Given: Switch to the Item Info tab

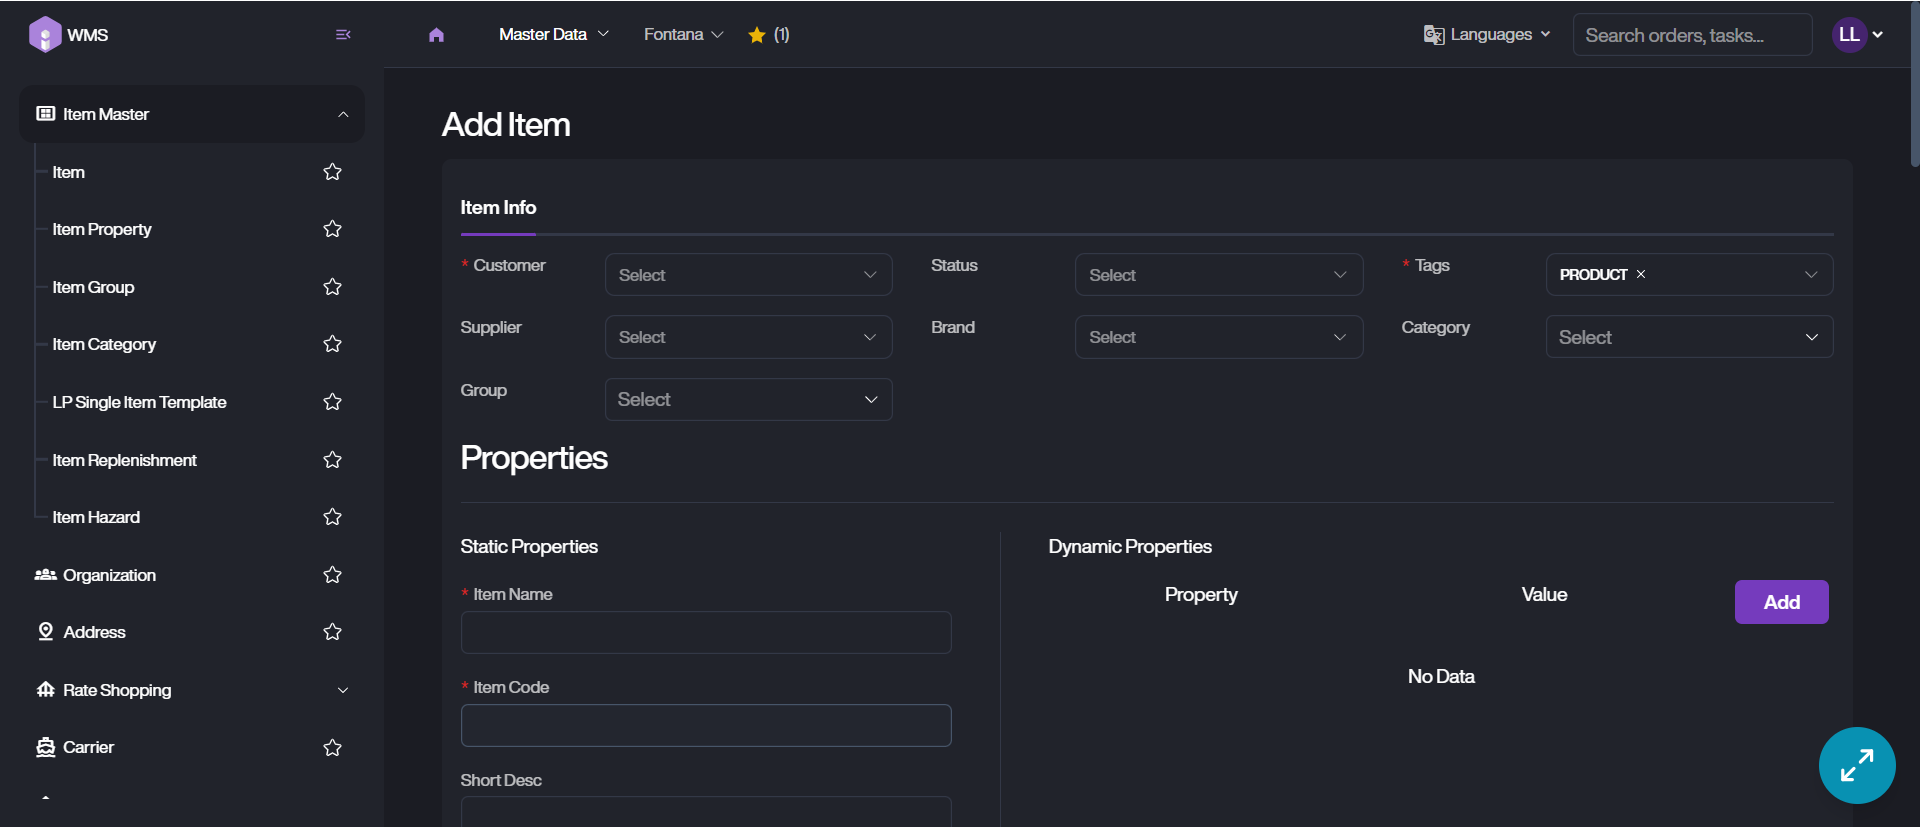Looking at the screenshot, I should 498,208.
